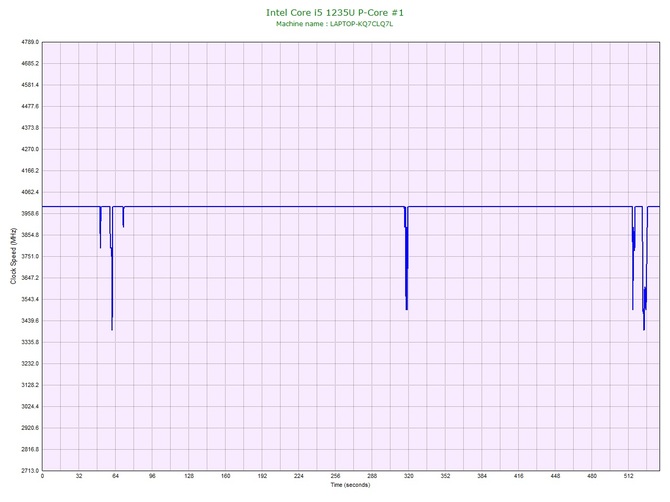Click the 224 tick on time axis

tap(299, 476)
